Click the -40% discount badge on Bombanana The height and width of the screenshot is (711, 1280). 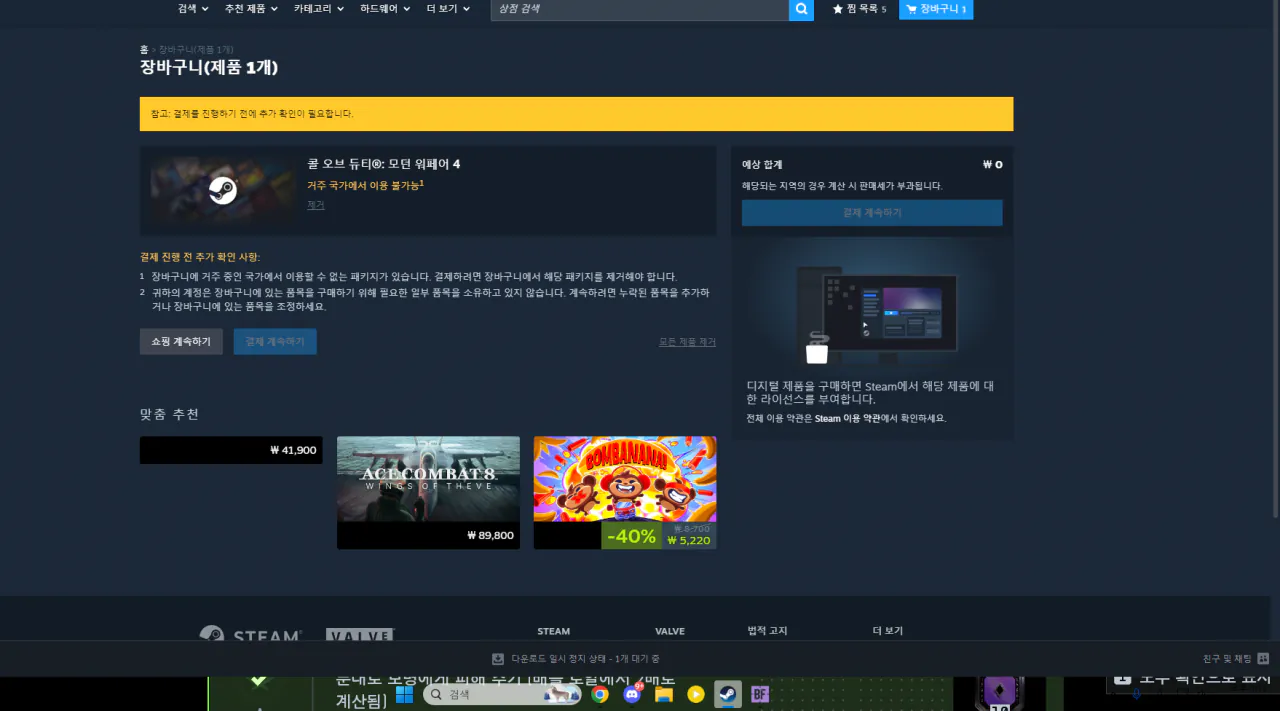coord(631,536)
